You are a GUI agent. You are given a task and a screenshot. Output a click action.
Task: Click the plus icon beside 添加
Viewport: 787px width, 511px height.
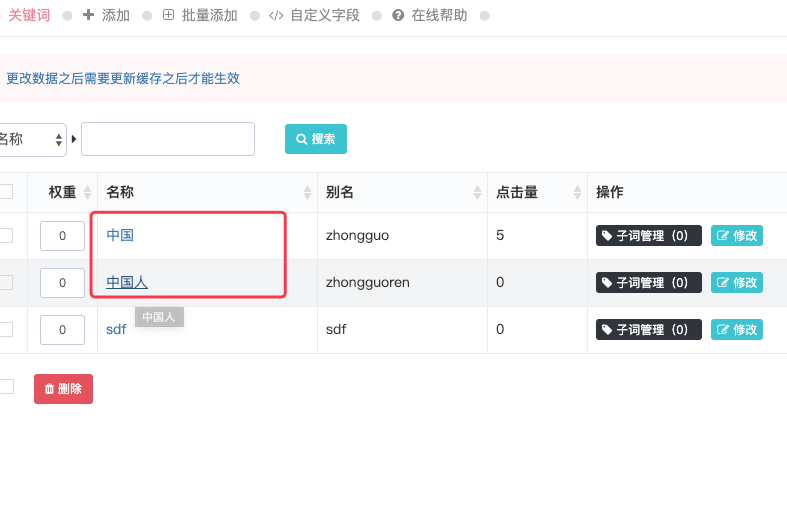(x=88, y=15)
